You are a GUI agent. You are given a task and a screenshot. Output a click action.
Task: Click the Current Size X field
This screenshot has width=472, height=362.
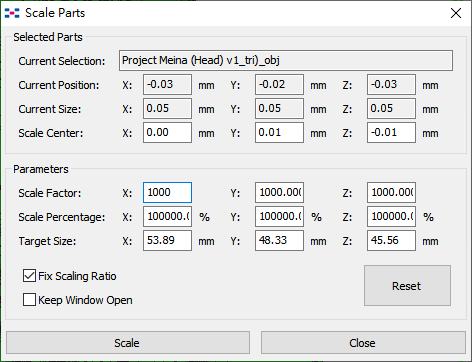point(167,109)
